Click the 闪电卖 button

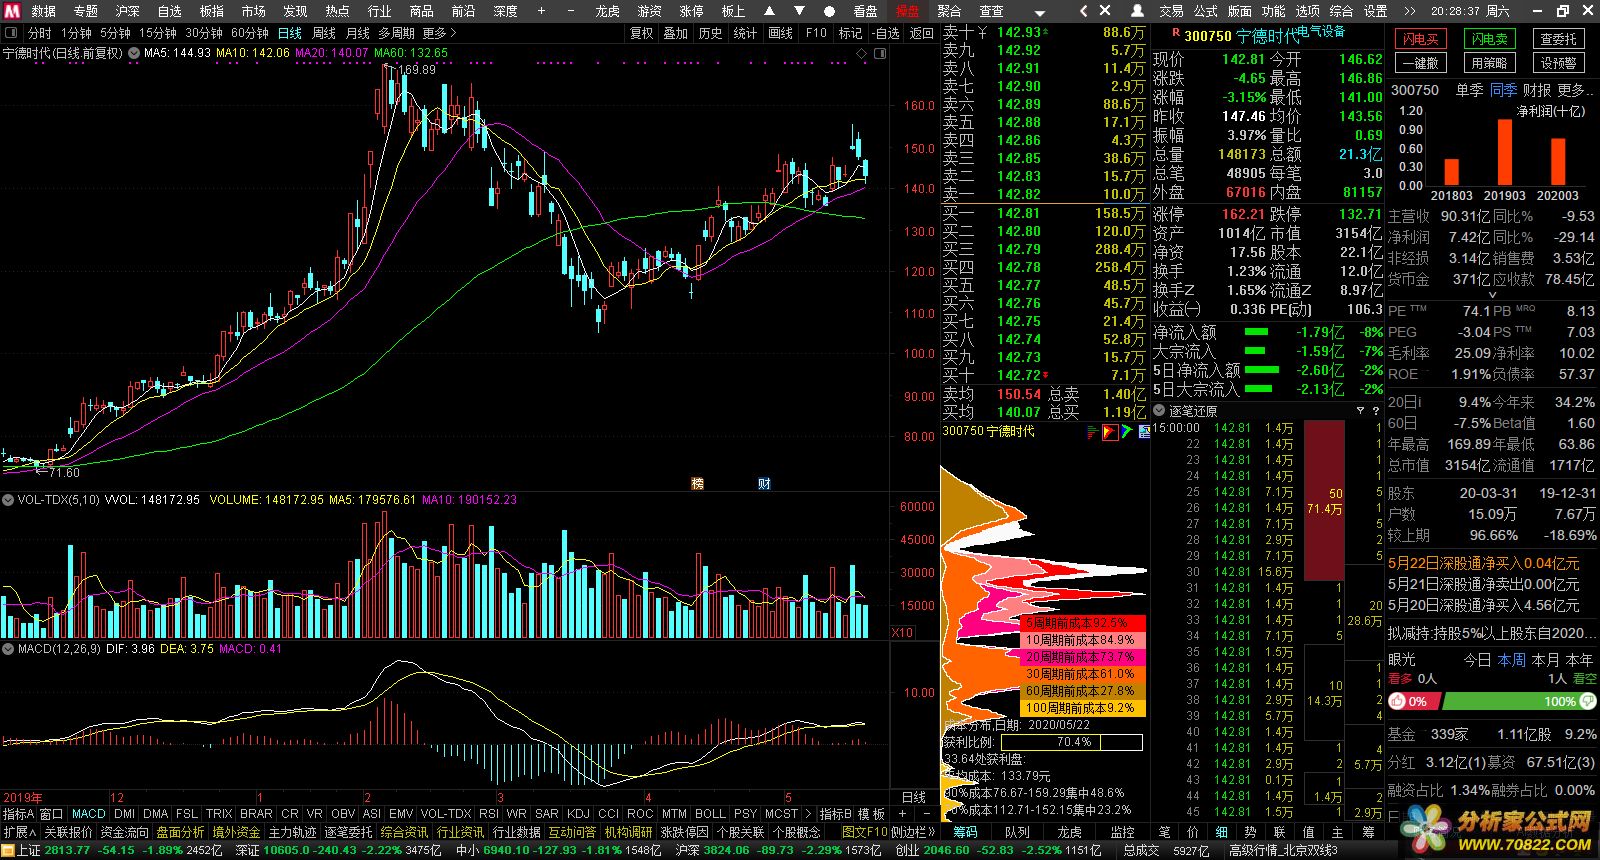[1489, 39]
